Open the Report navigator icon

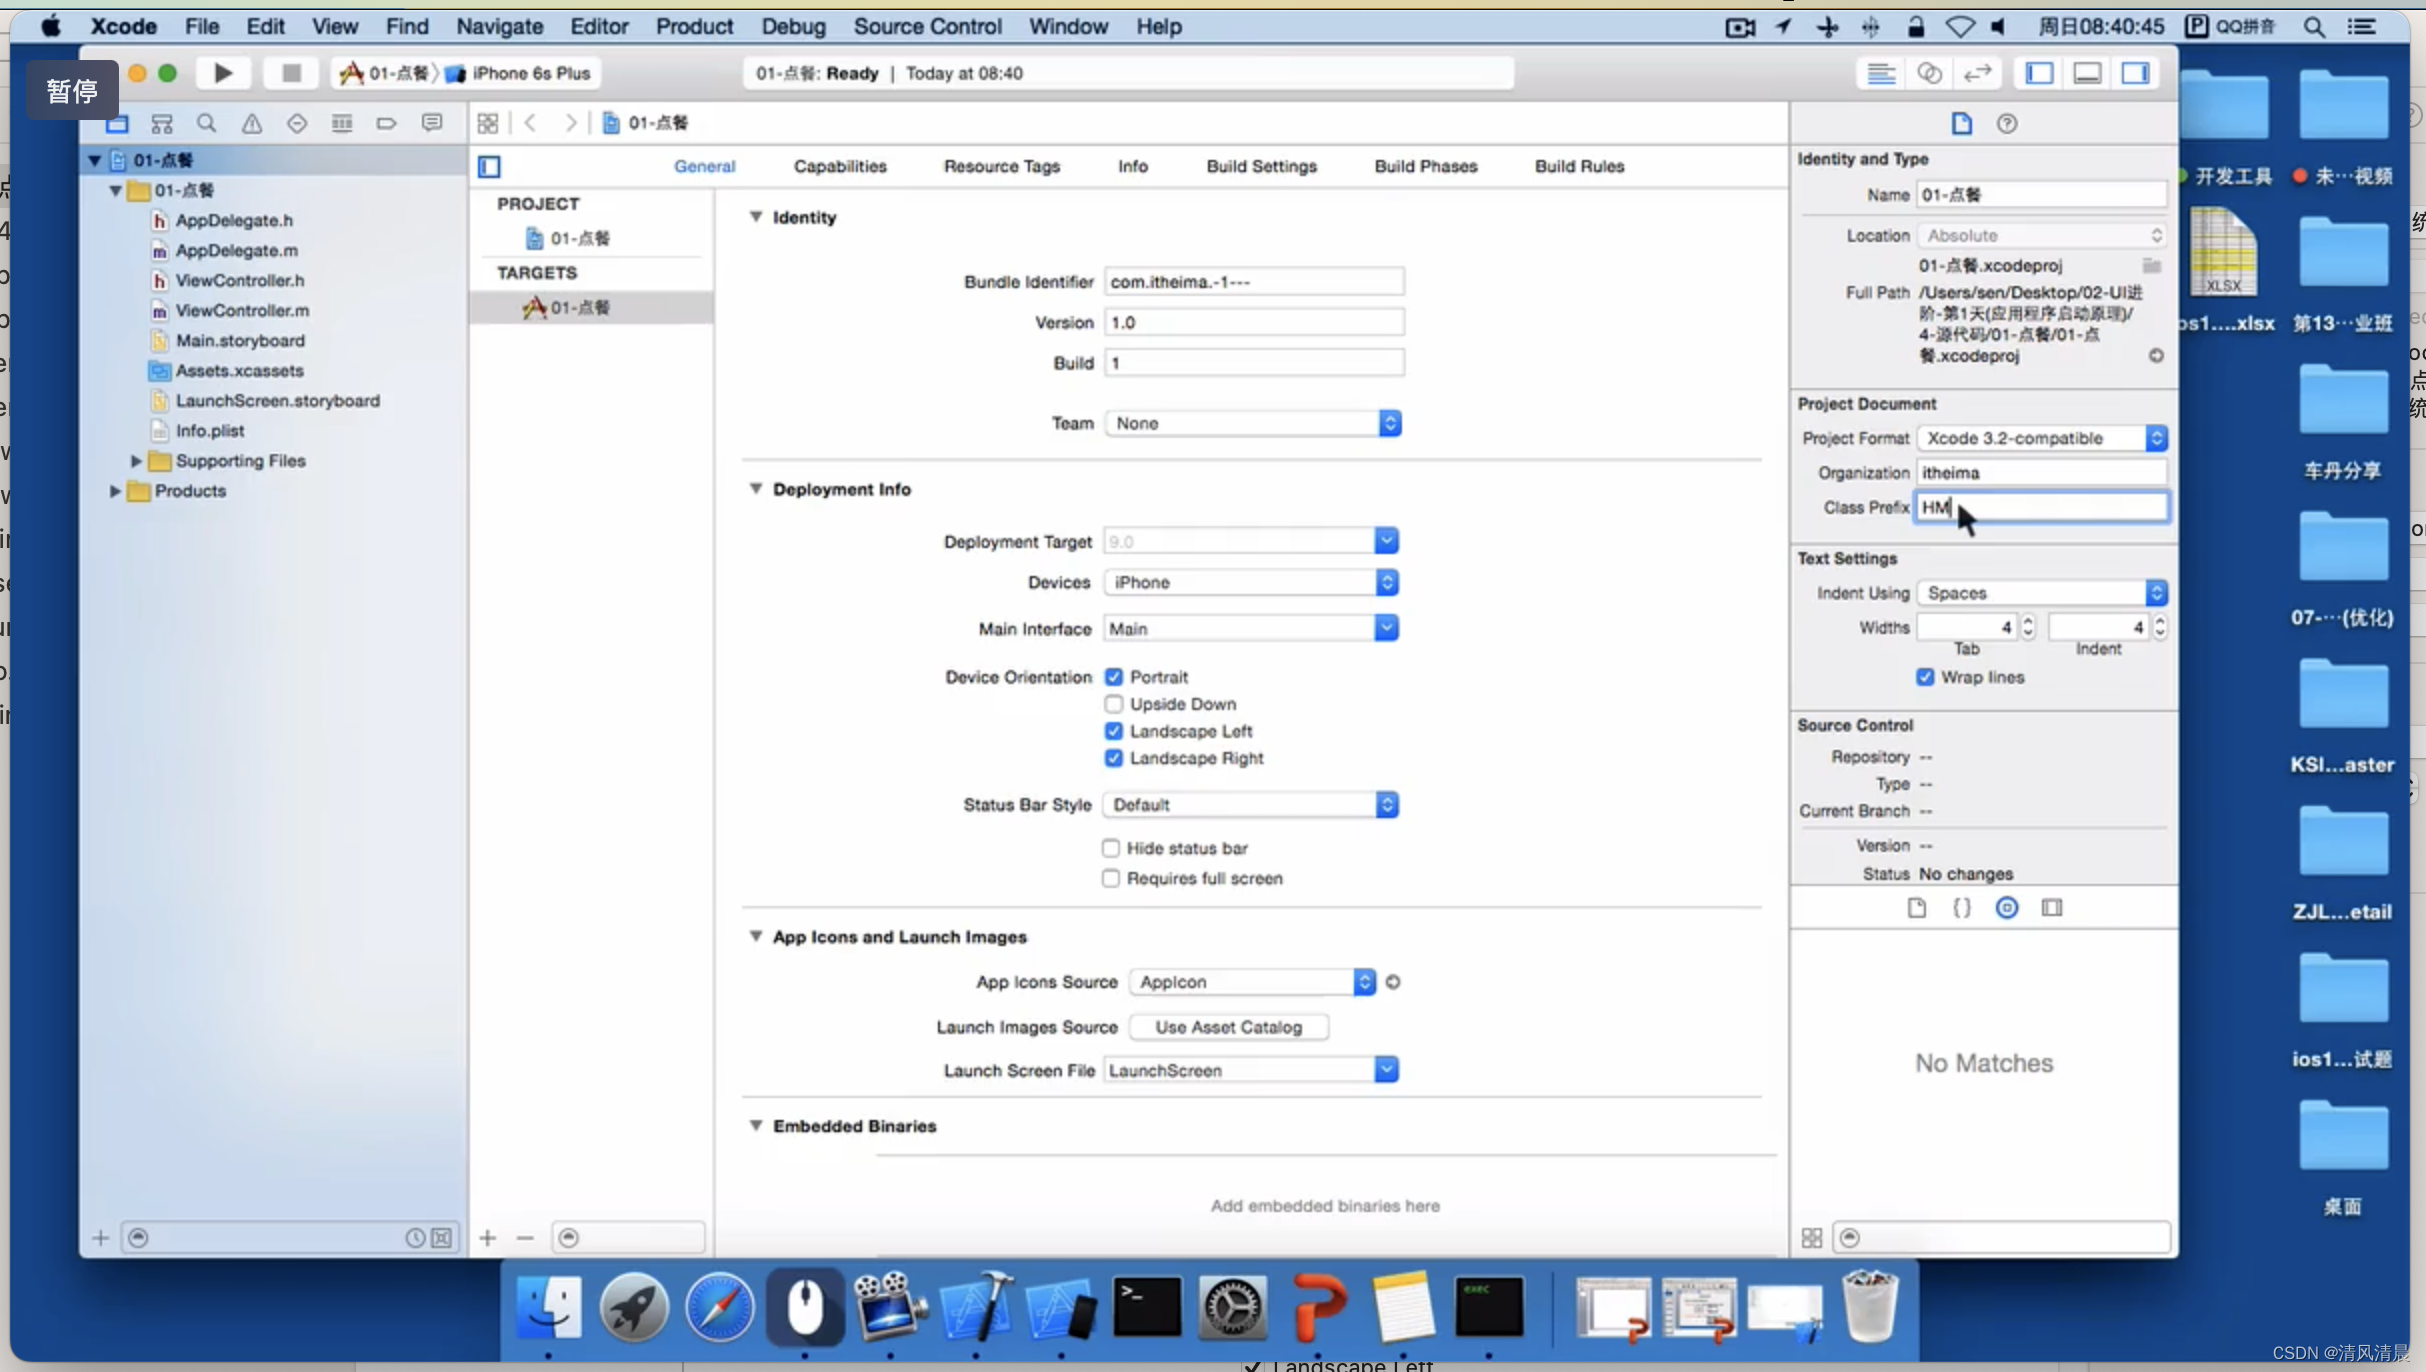click(x=432, y=123)
